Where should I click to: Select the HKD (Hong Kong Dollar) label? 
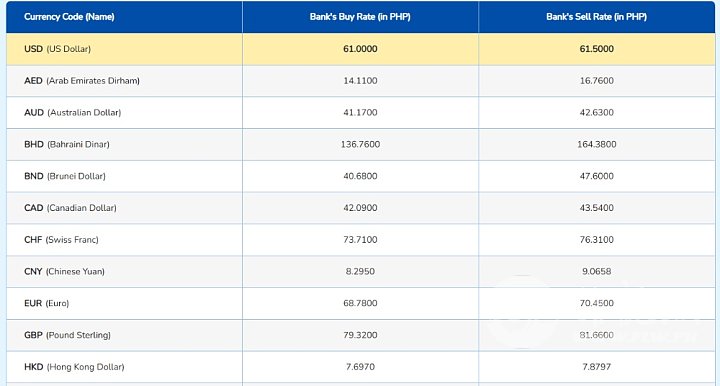[x=74, y=367]
